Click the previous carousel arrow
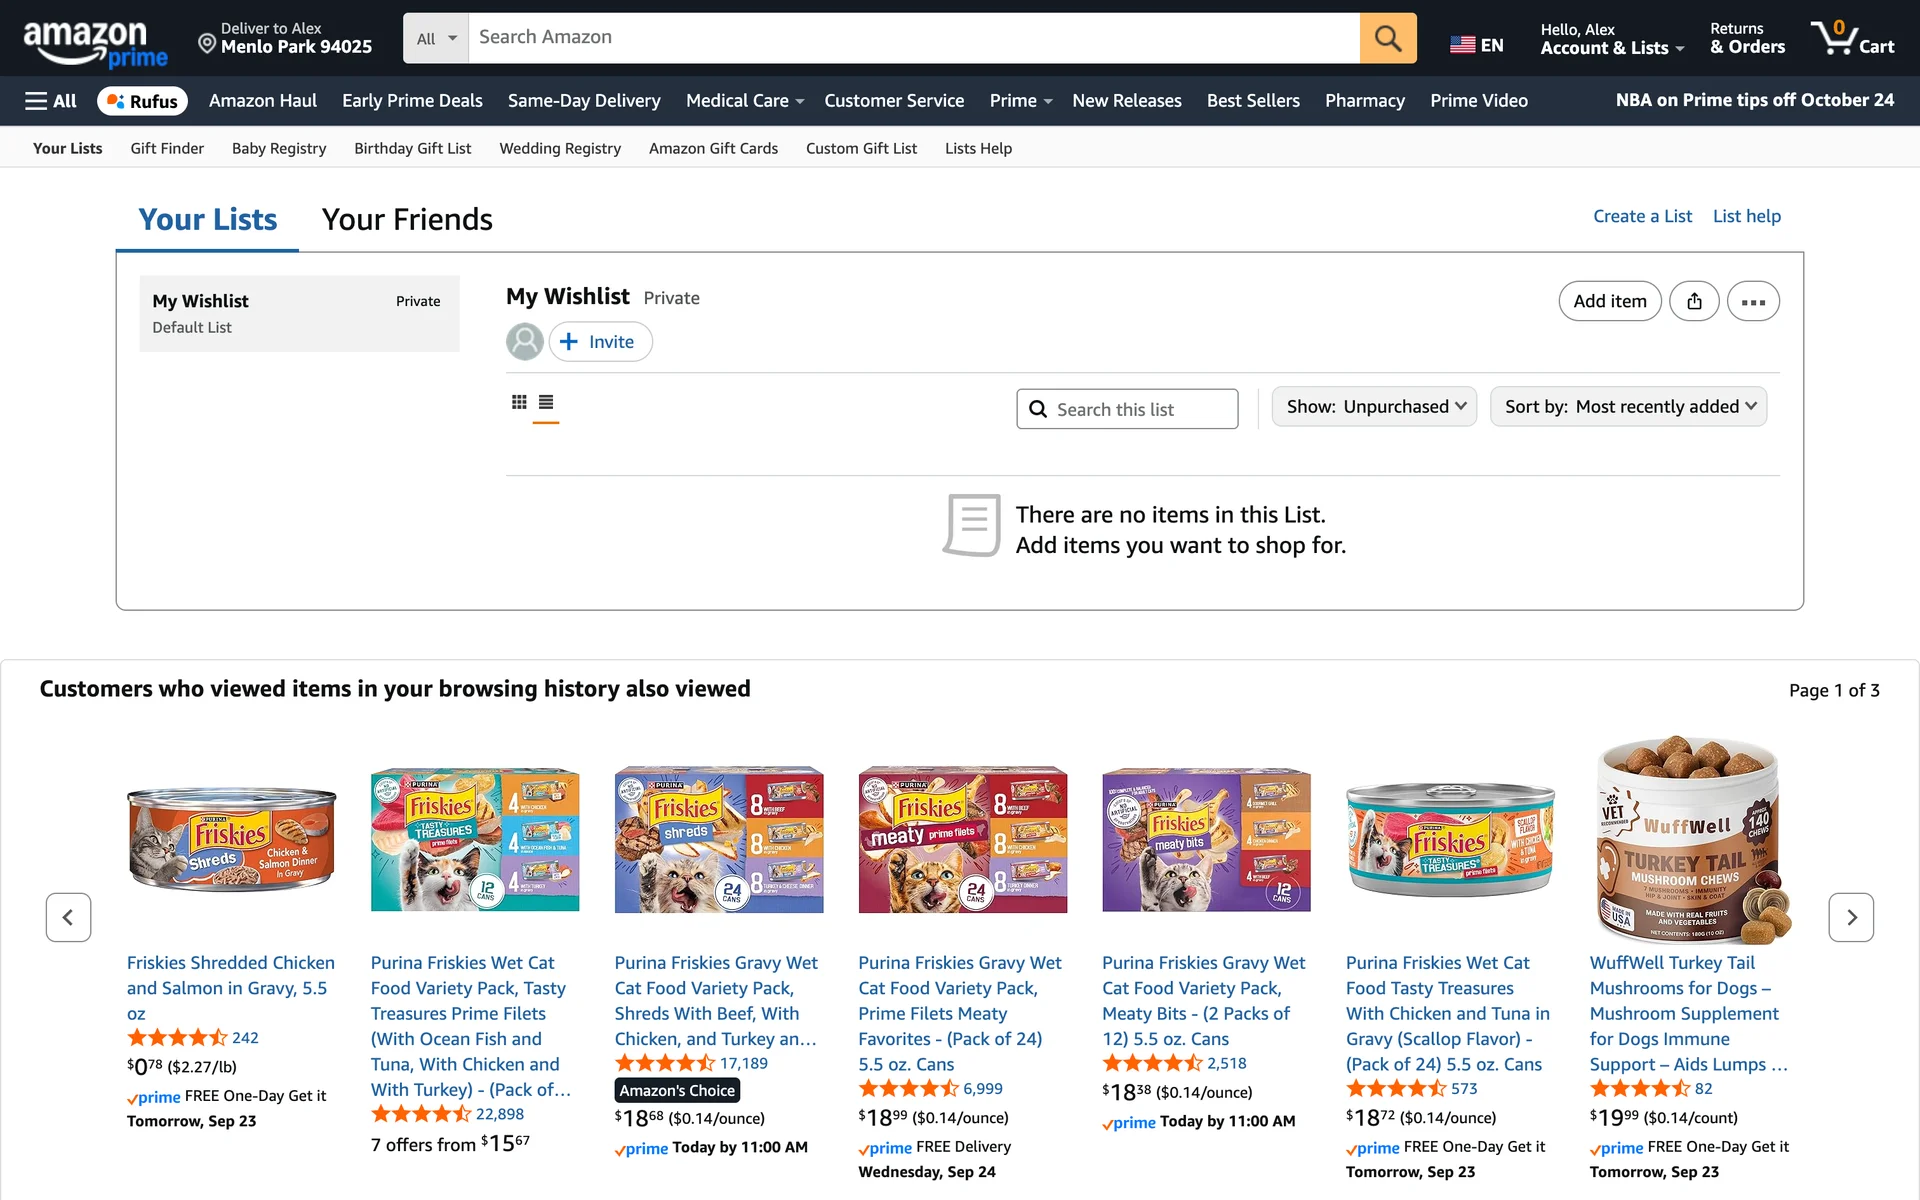 [x=68, y=917]
